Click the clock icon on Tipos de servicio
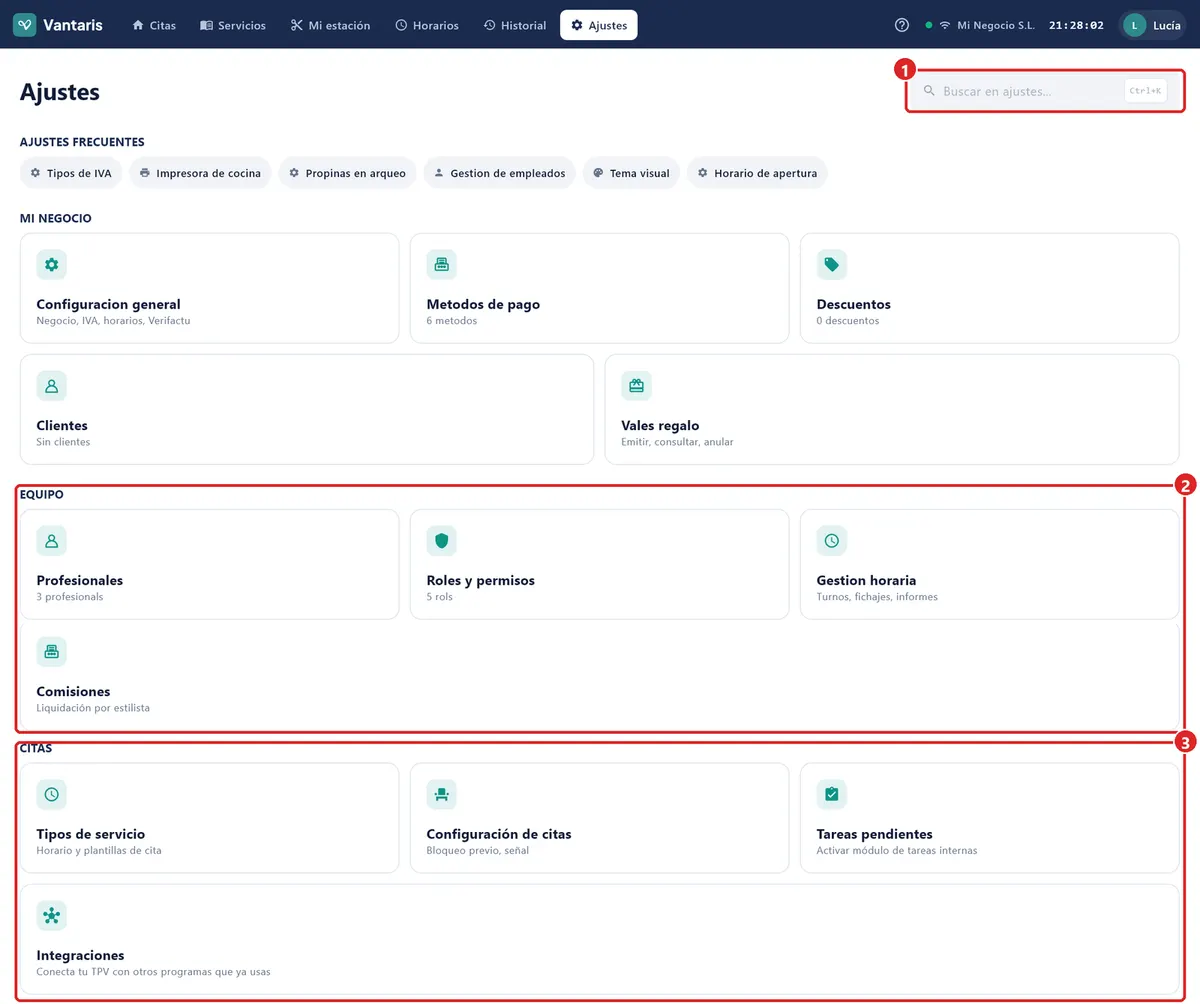Image resolution: width=1200 pixels, height=1004 pixels. (52, 795)
